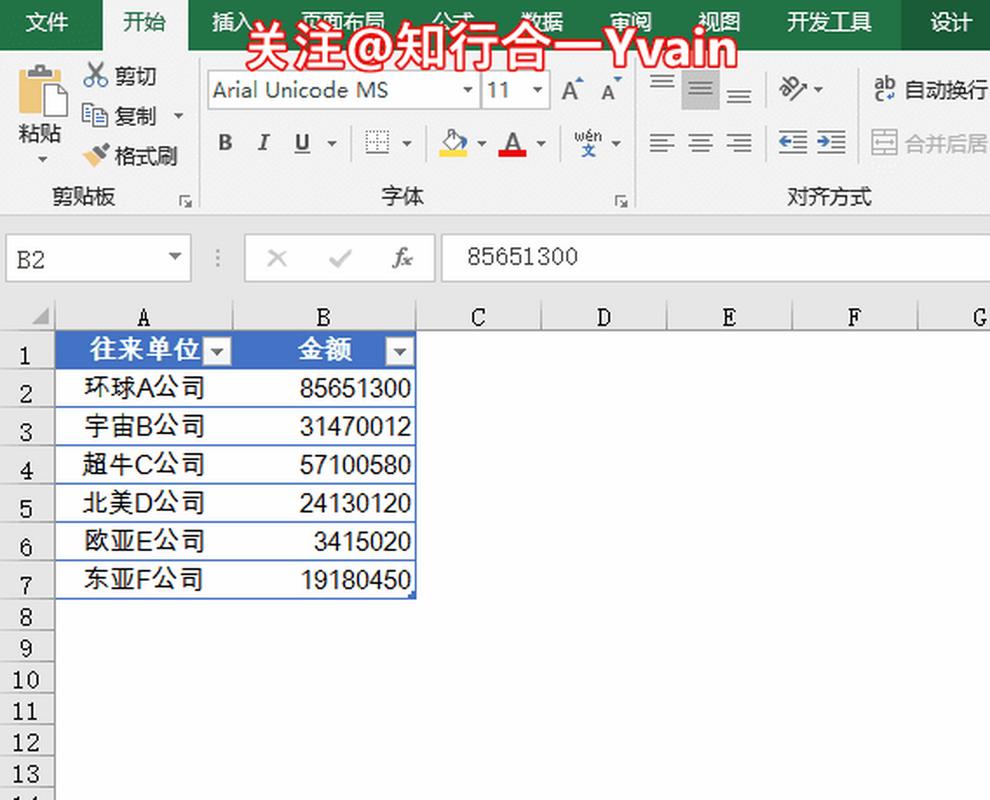This screenshot has width=990, height=800.
Task: Click the select-all corner triangle
Action: 40,315
